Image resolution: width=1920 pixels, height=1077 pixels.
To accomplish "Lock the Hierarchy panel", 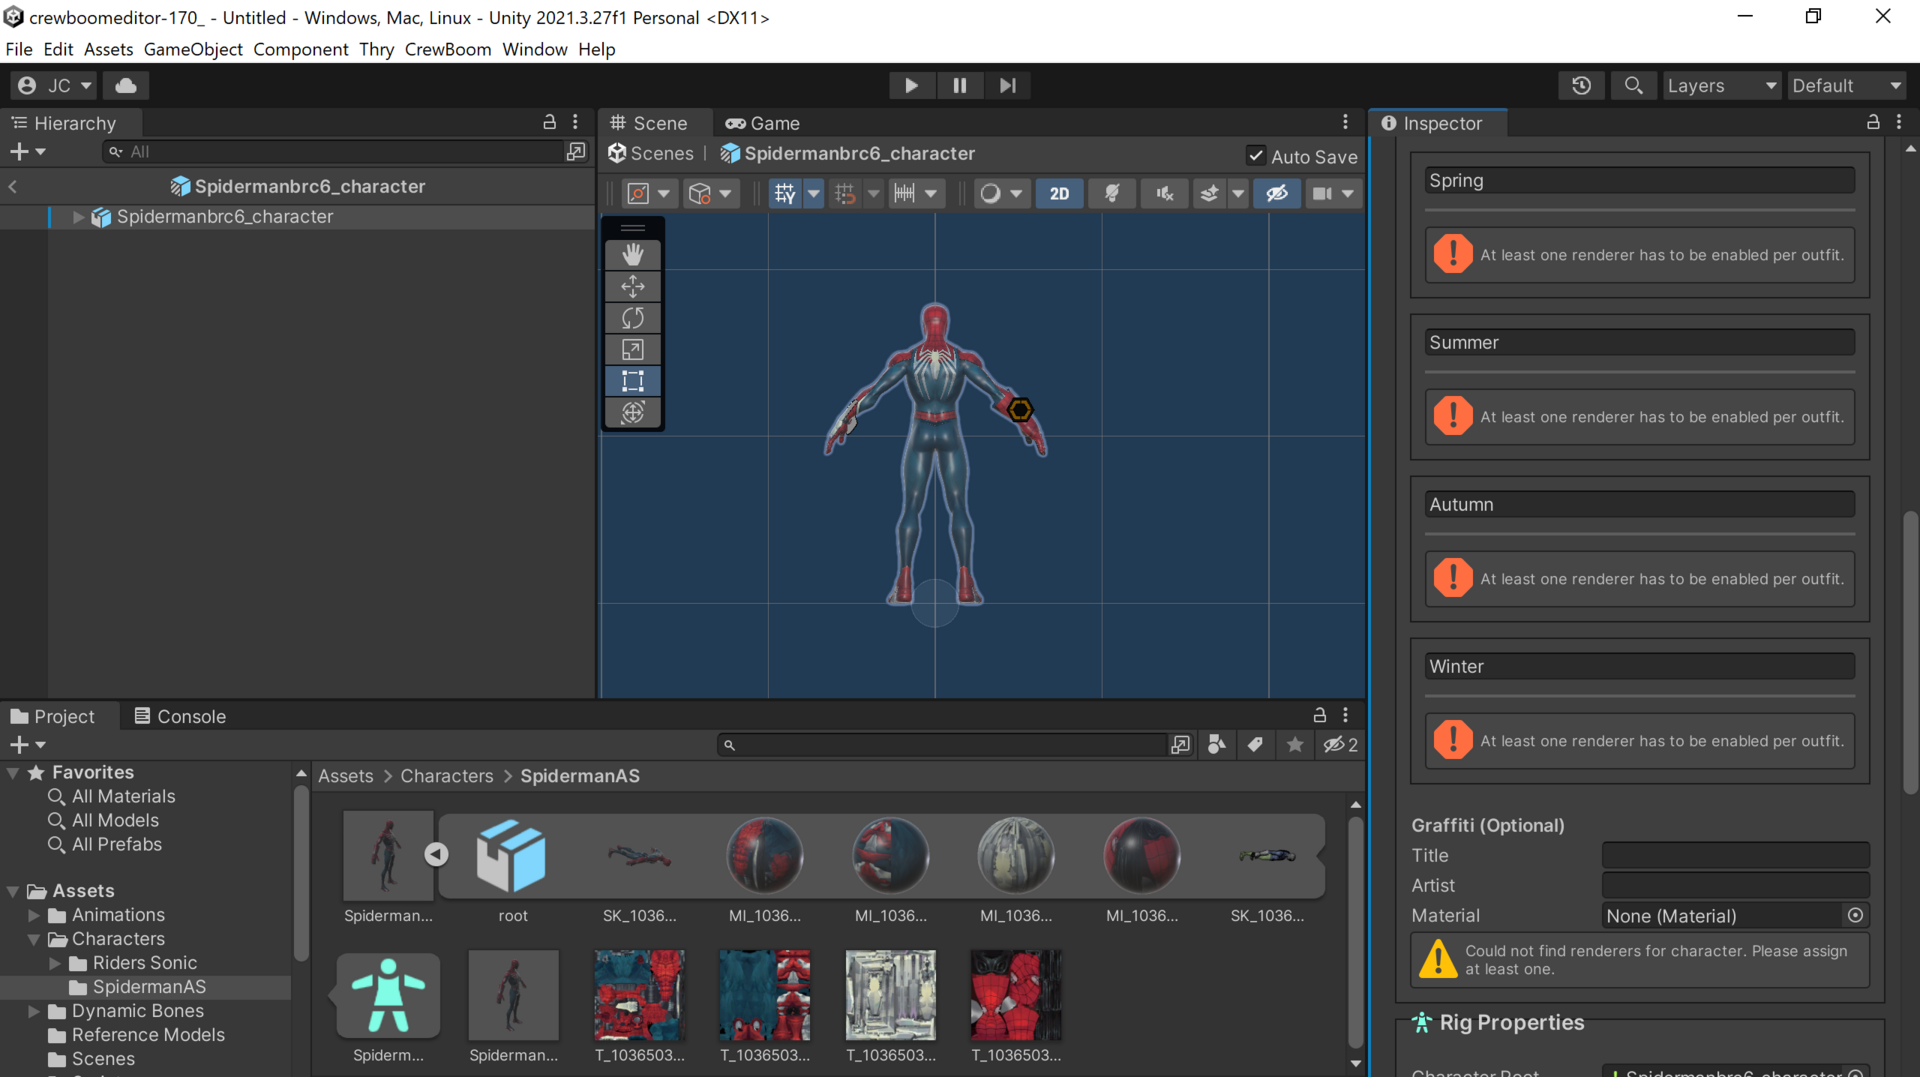I will tap(549, 122).
